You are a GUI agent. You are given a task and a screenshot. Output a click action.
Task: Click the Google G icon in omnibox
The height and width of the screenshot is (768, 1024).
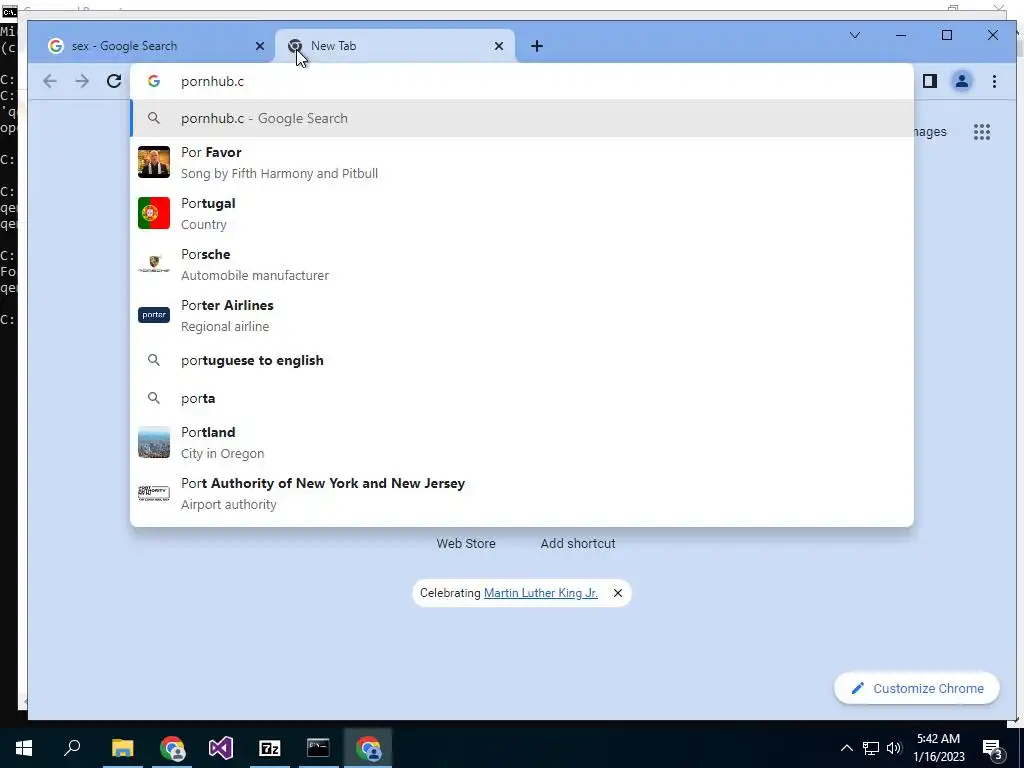[154, 81]
